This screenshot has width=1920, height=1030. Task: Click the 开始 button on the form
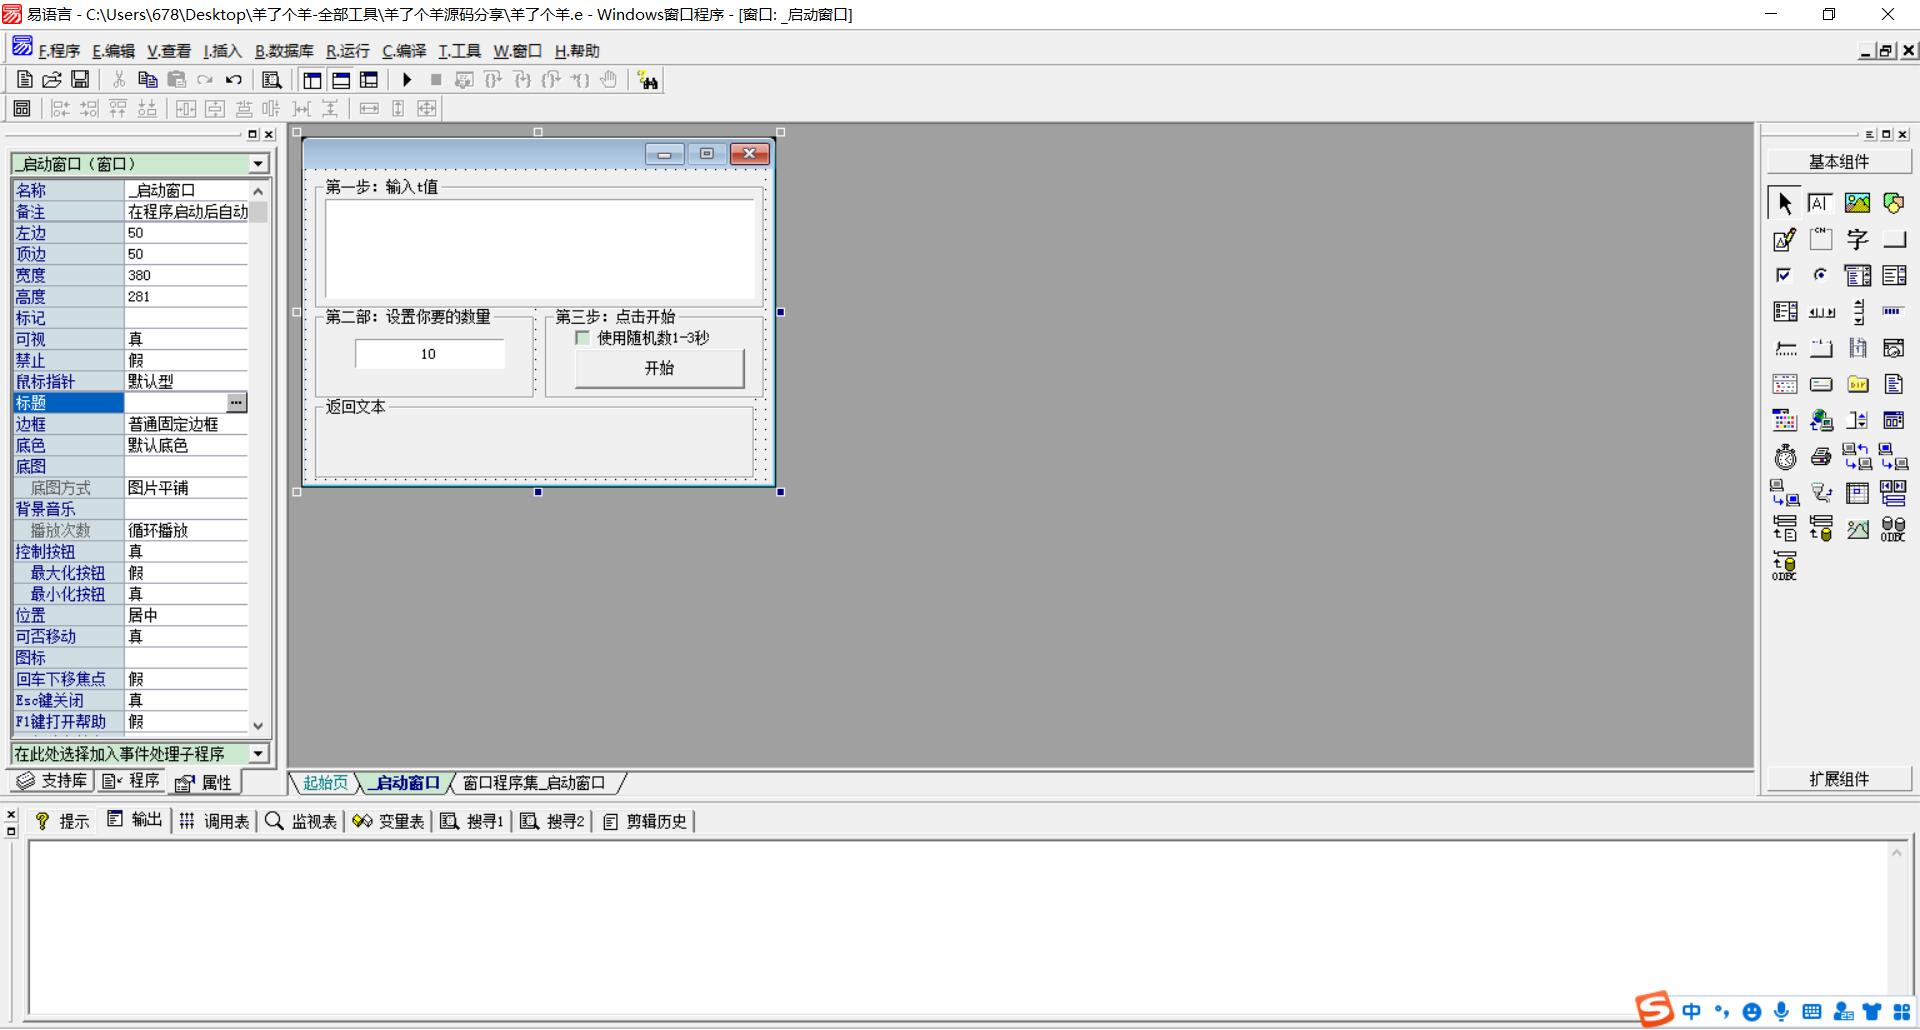pyautogui.click(x=659, y=368)
